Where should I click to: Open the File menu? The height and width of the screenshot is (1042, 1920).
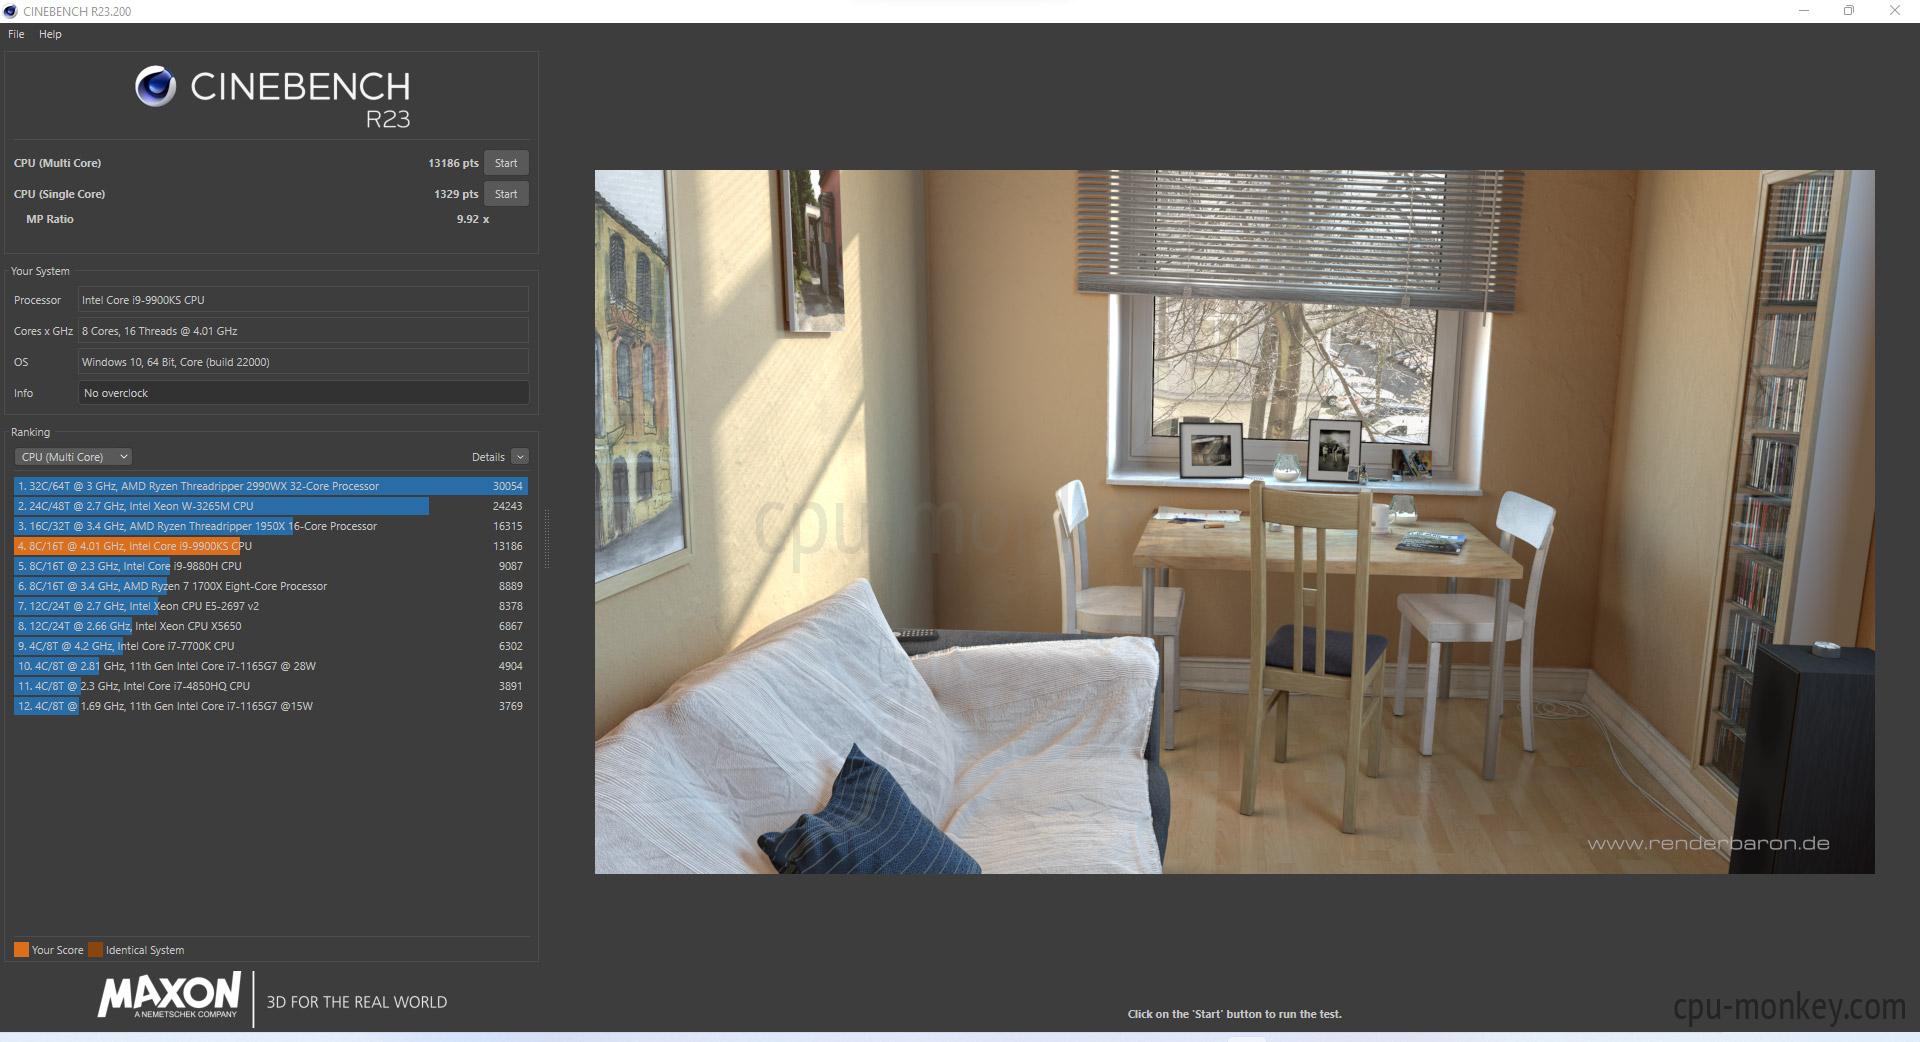[x=16, y=34]
